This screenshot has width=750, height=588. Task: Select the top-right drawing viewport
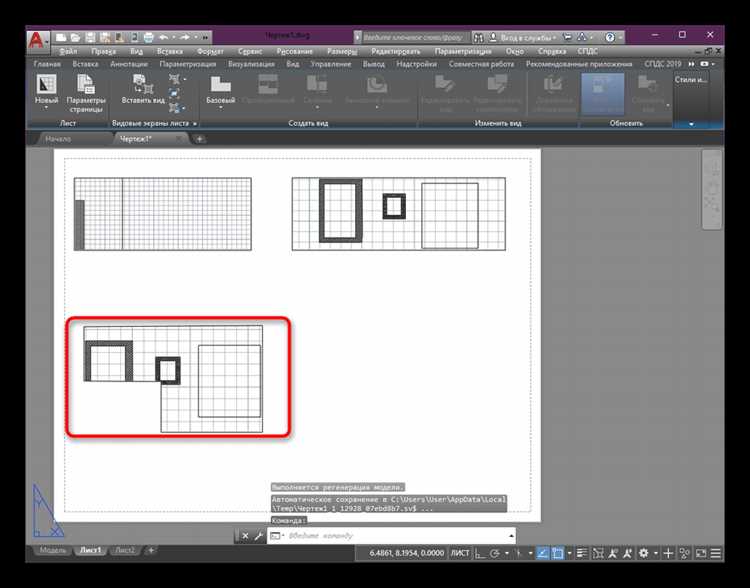click(x=398, y=214)
